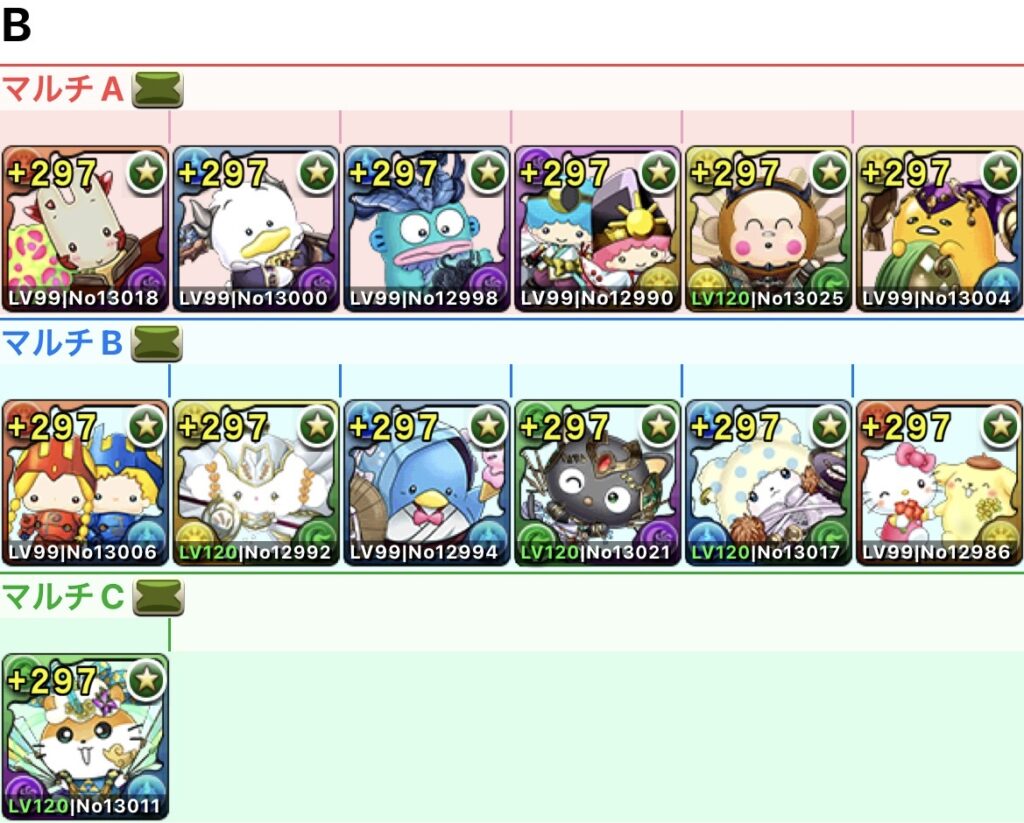Open white bunny monster No12992

pos(256,483)
